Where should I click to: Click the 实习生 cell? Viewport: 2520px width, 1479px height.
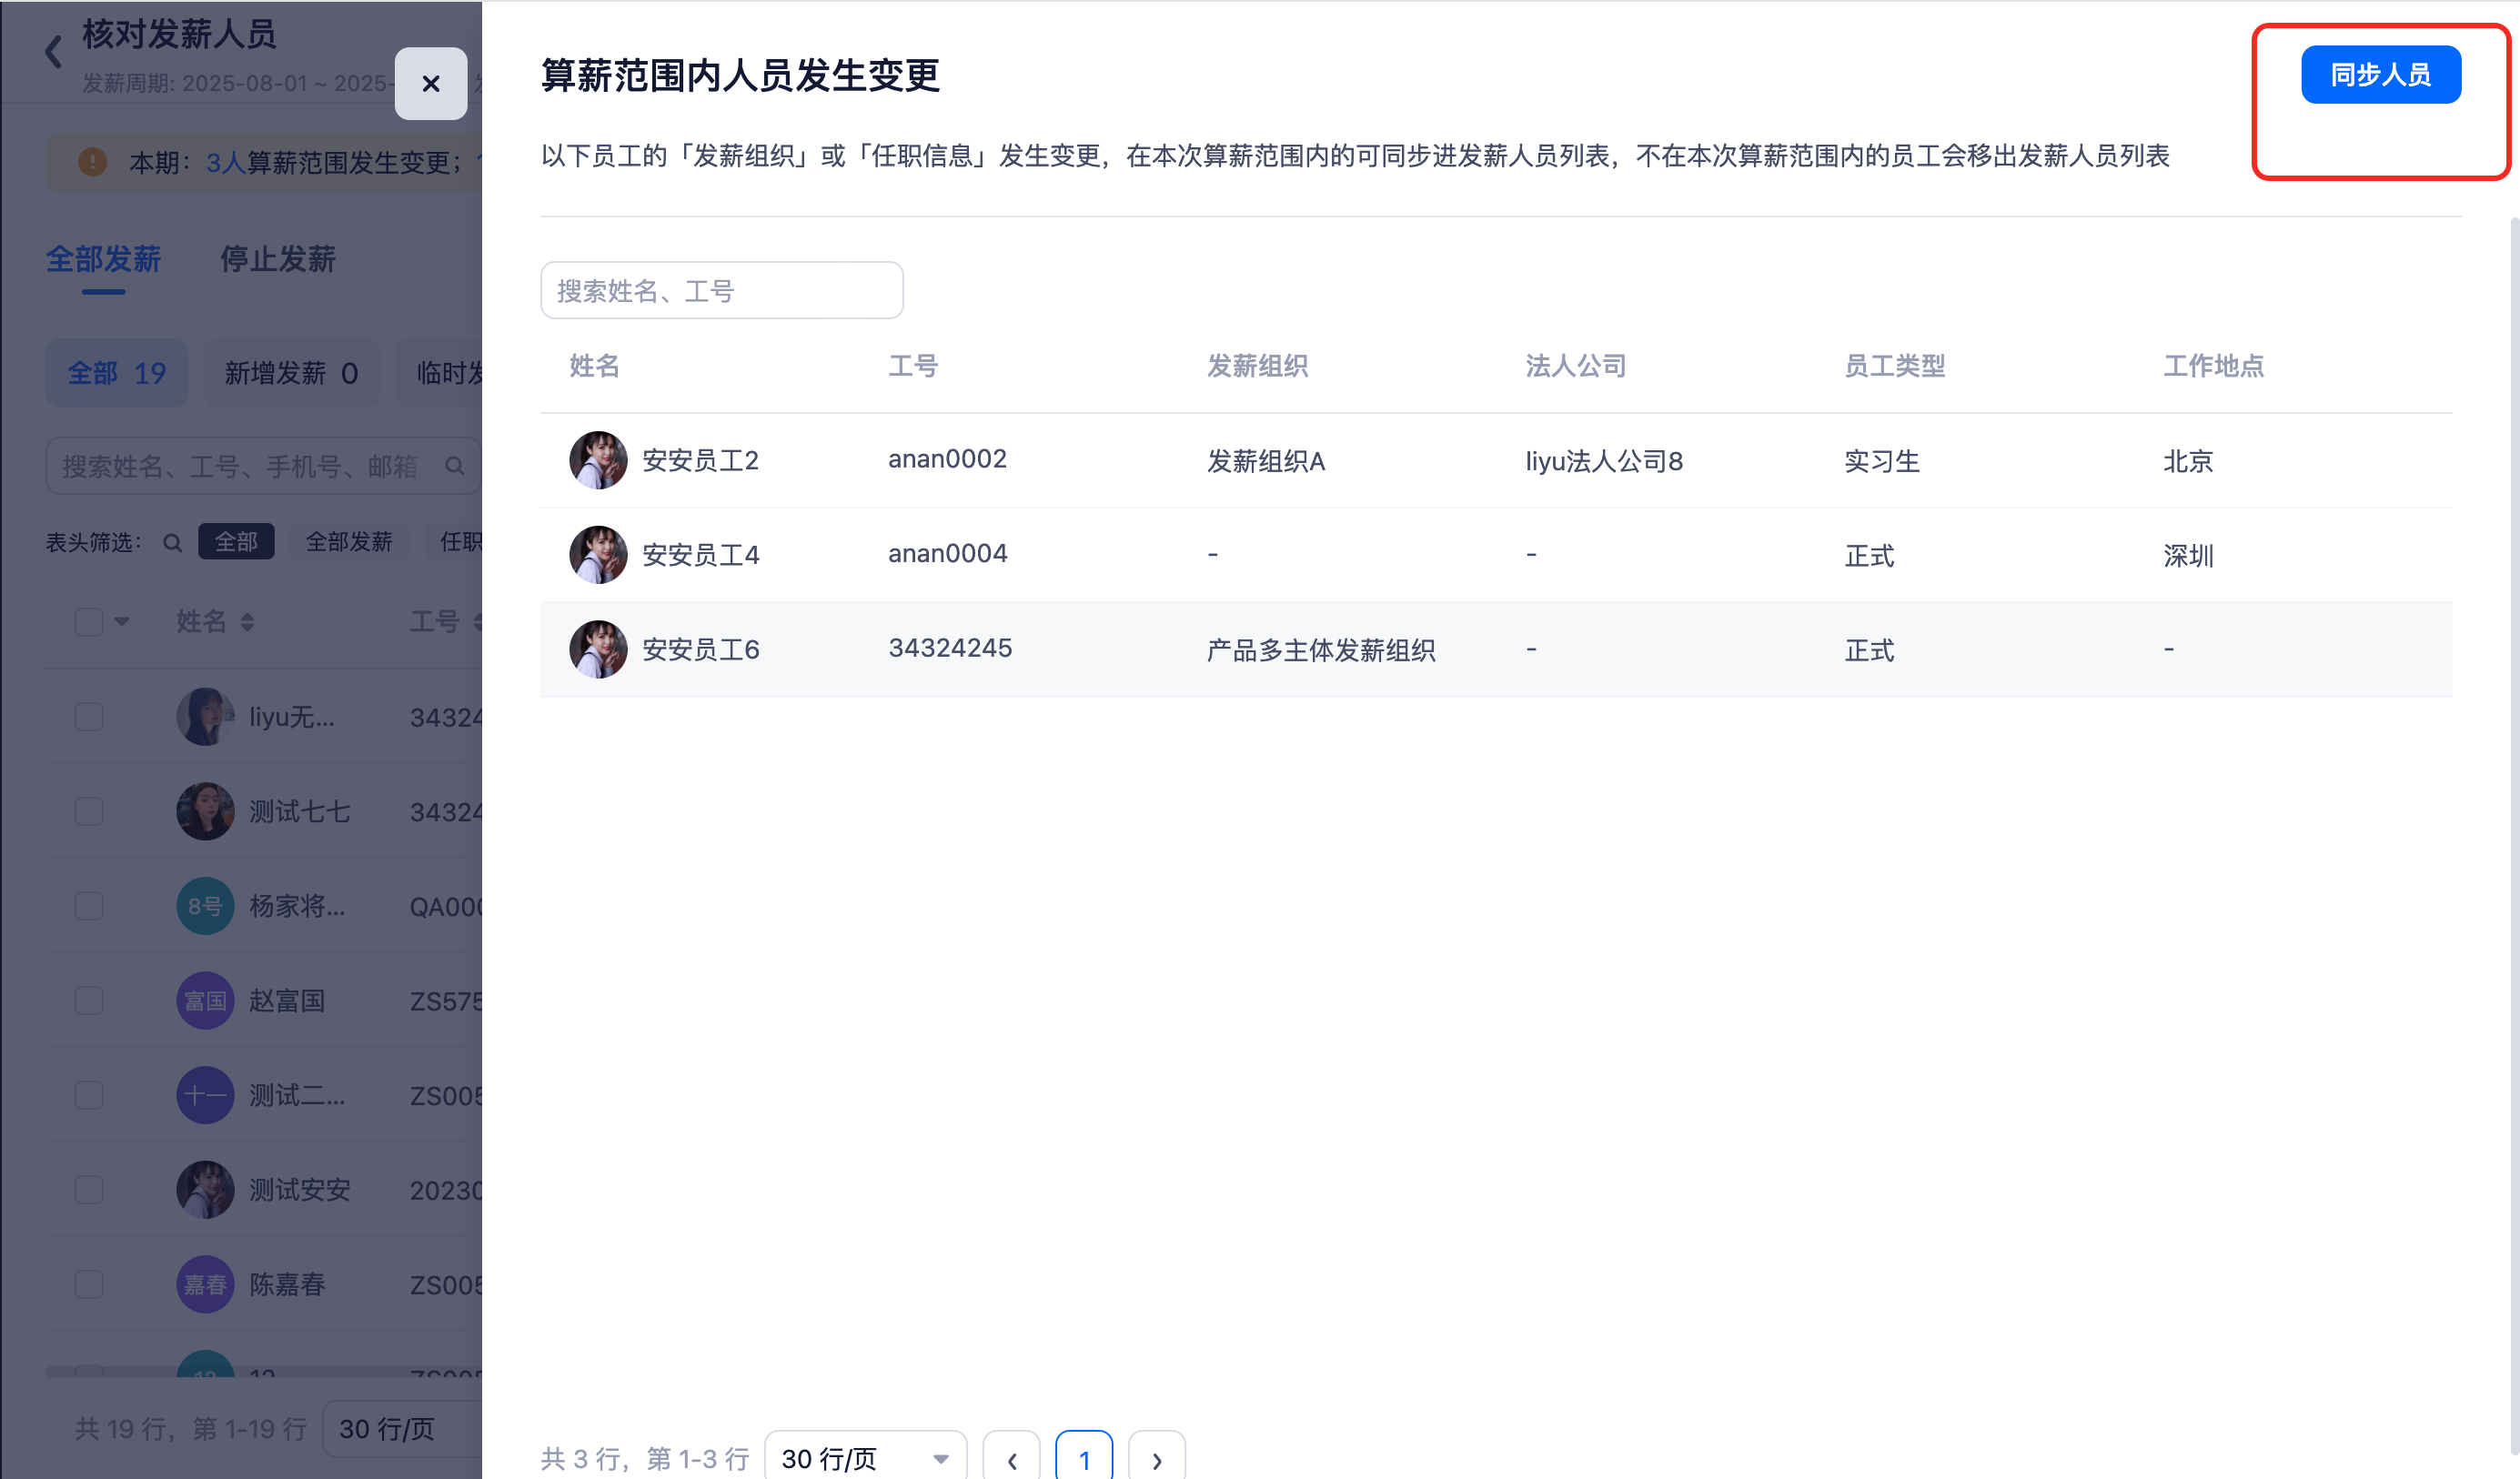[1881, 461]
